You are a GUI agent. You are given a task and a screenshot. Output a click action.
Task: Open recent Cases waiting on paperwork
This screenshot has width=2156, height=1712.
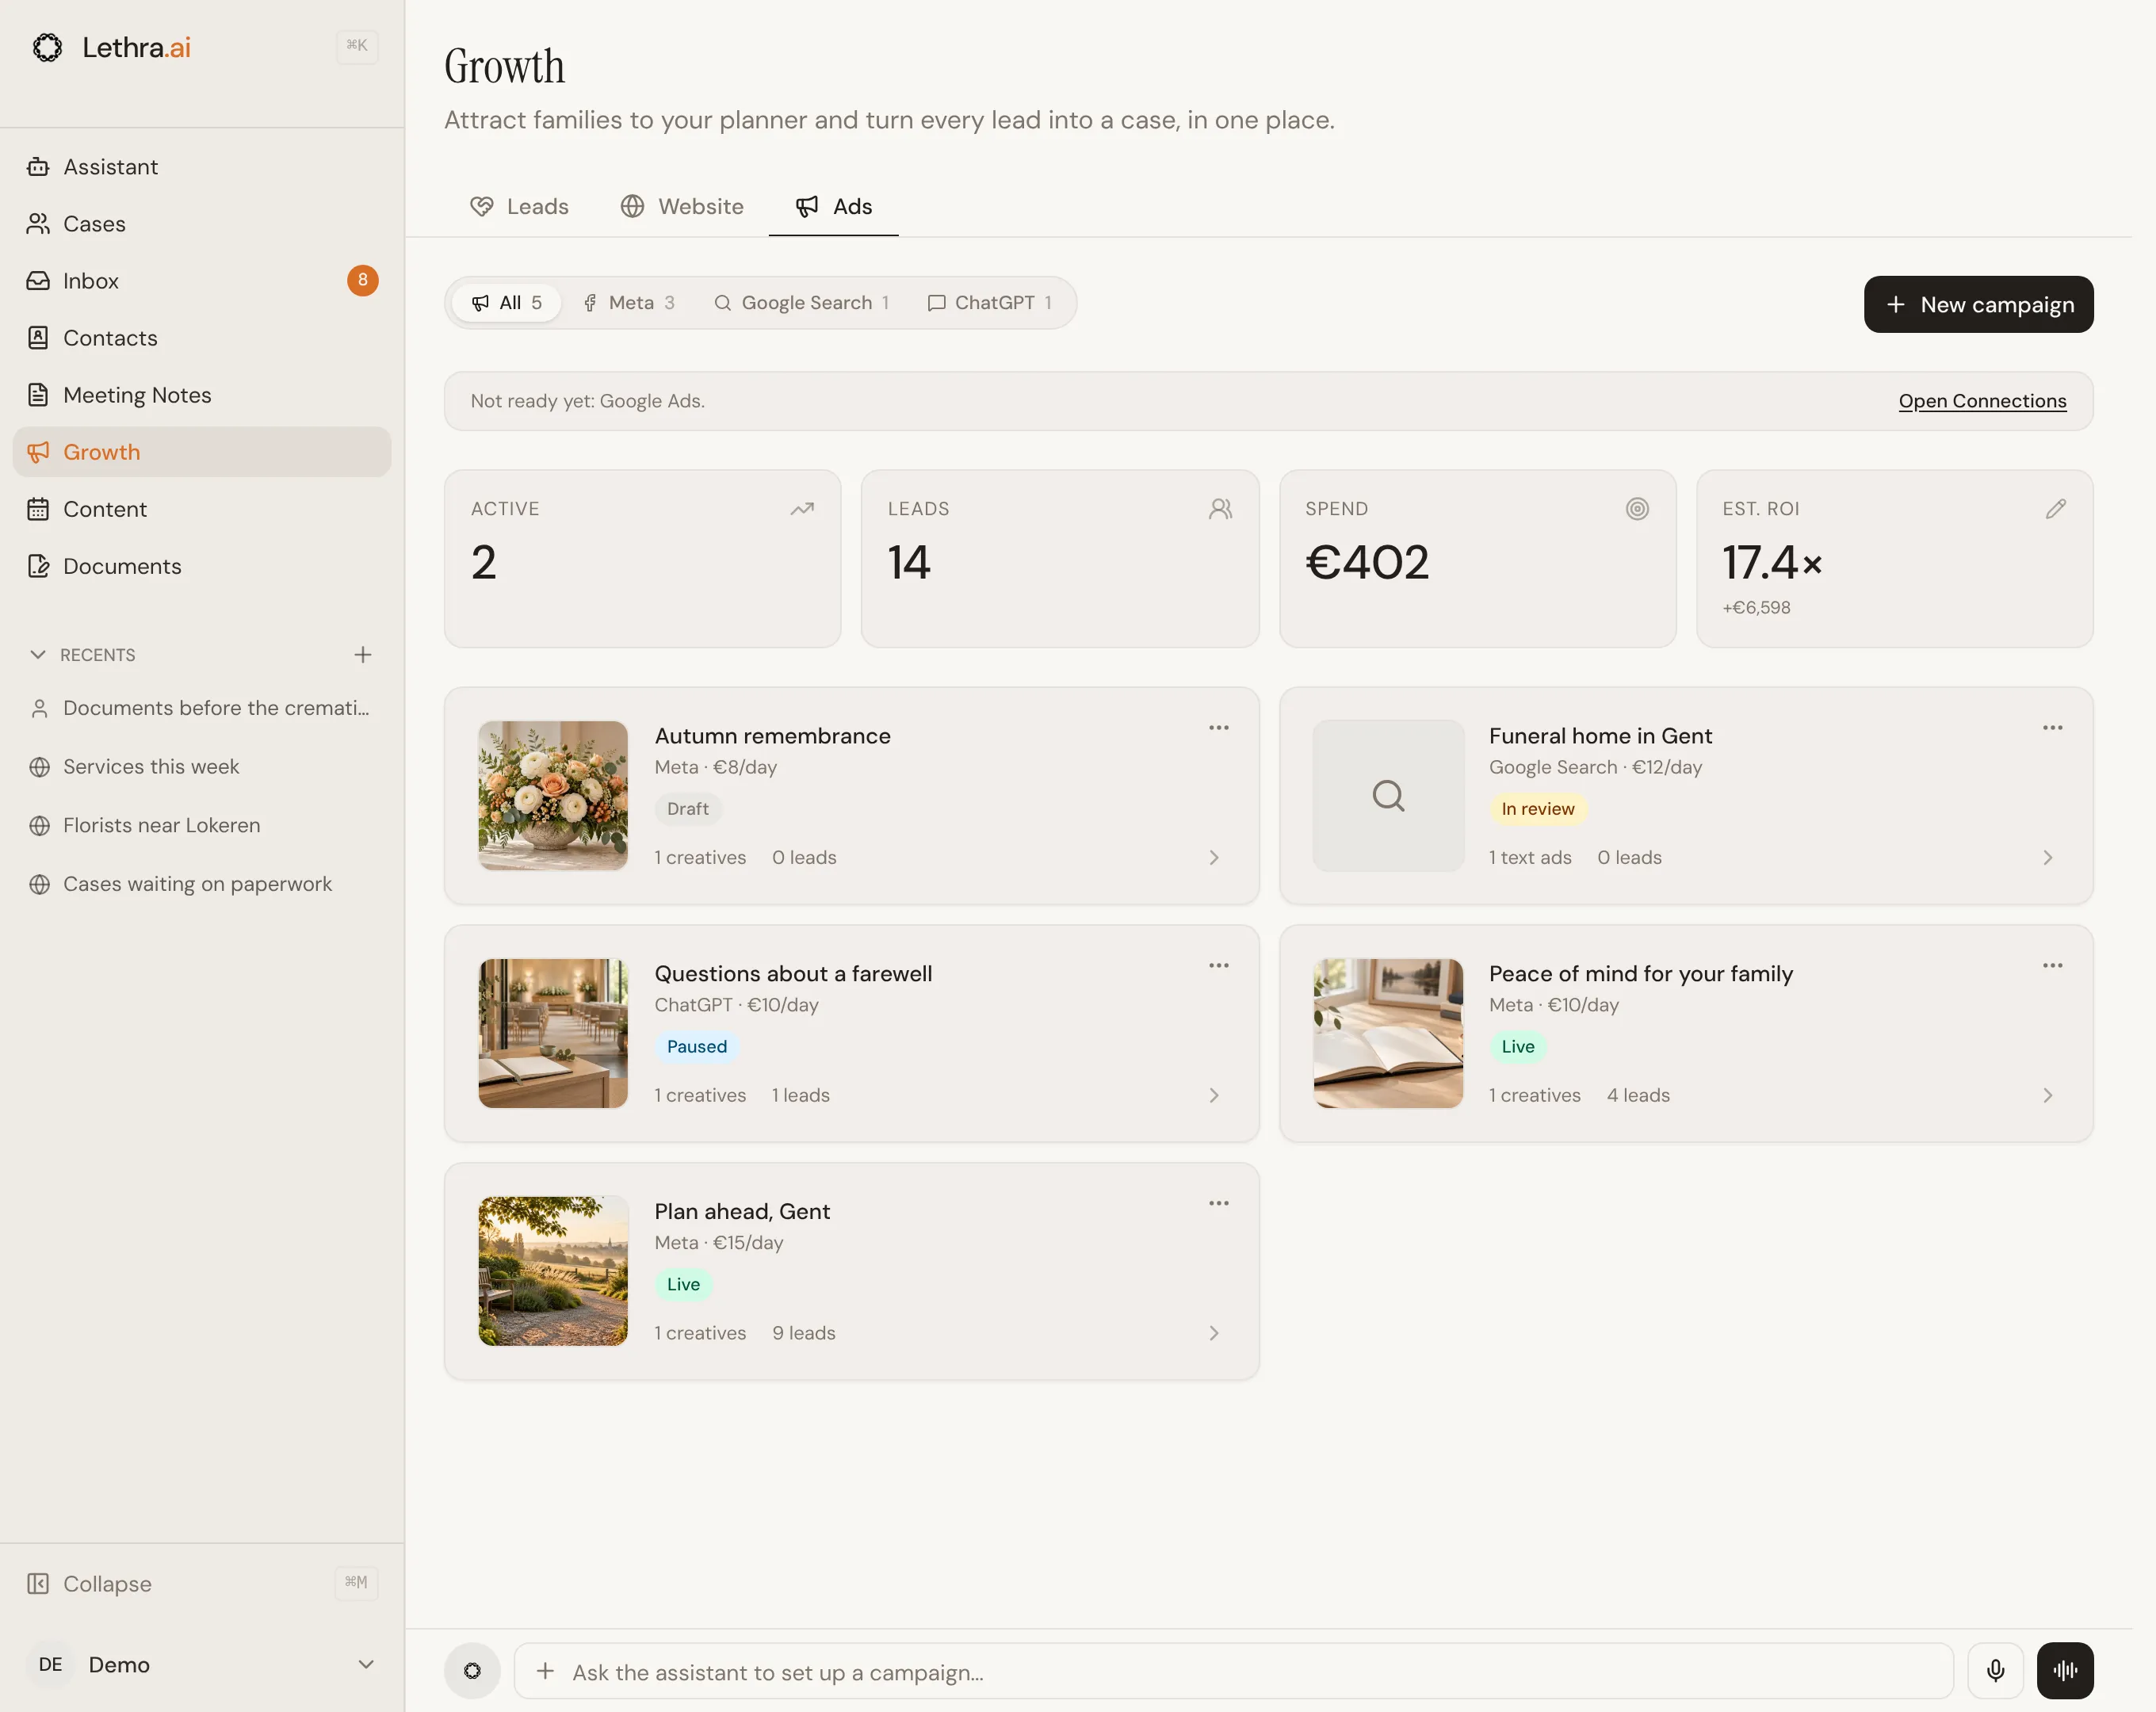201,885
